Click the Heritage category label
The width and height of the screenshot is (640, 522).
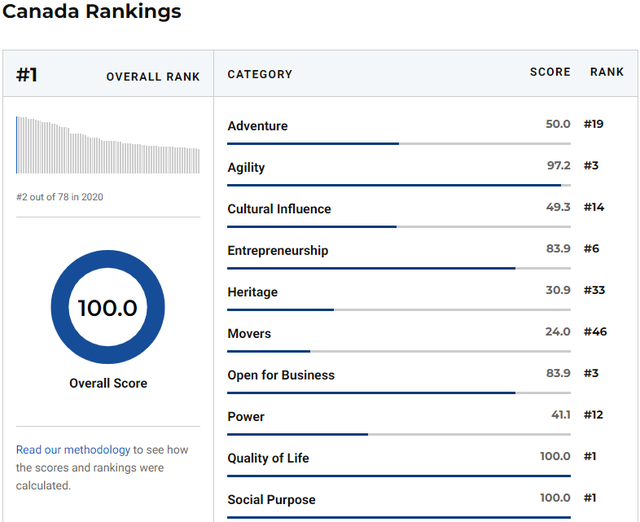point(253,292)
